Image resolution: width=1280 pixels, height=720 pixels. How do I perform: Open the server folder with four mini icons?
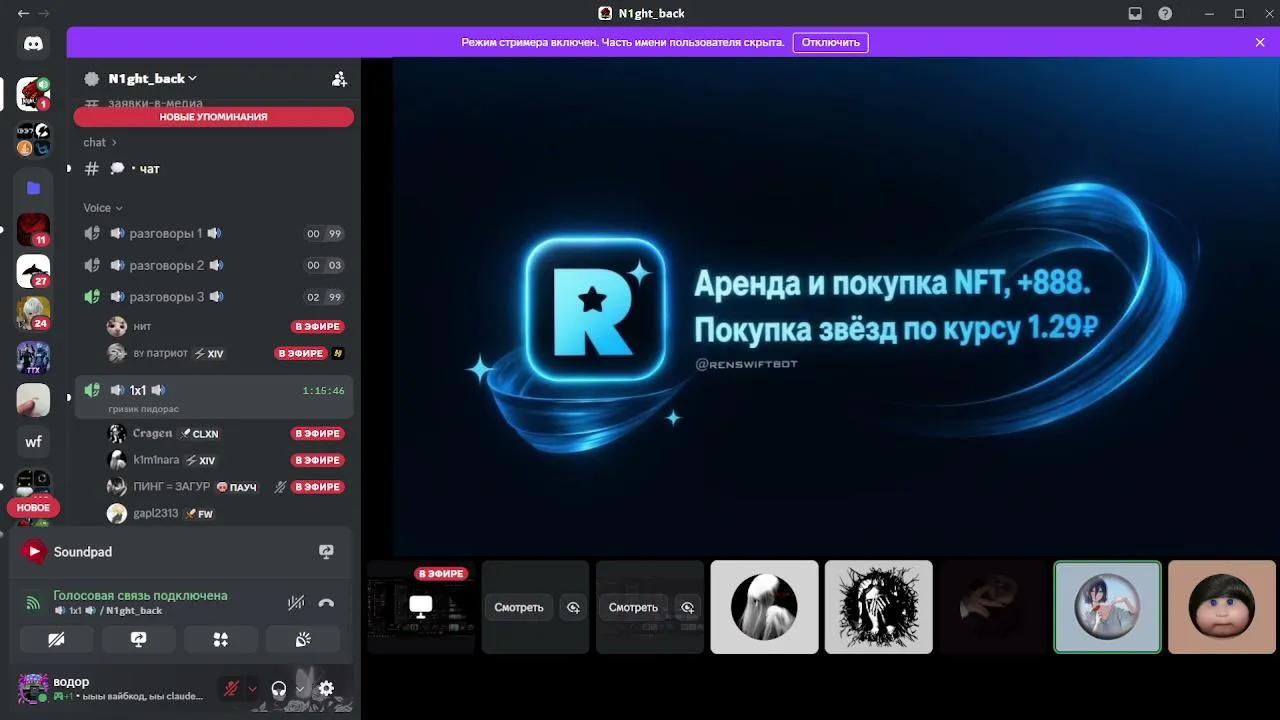33,140
